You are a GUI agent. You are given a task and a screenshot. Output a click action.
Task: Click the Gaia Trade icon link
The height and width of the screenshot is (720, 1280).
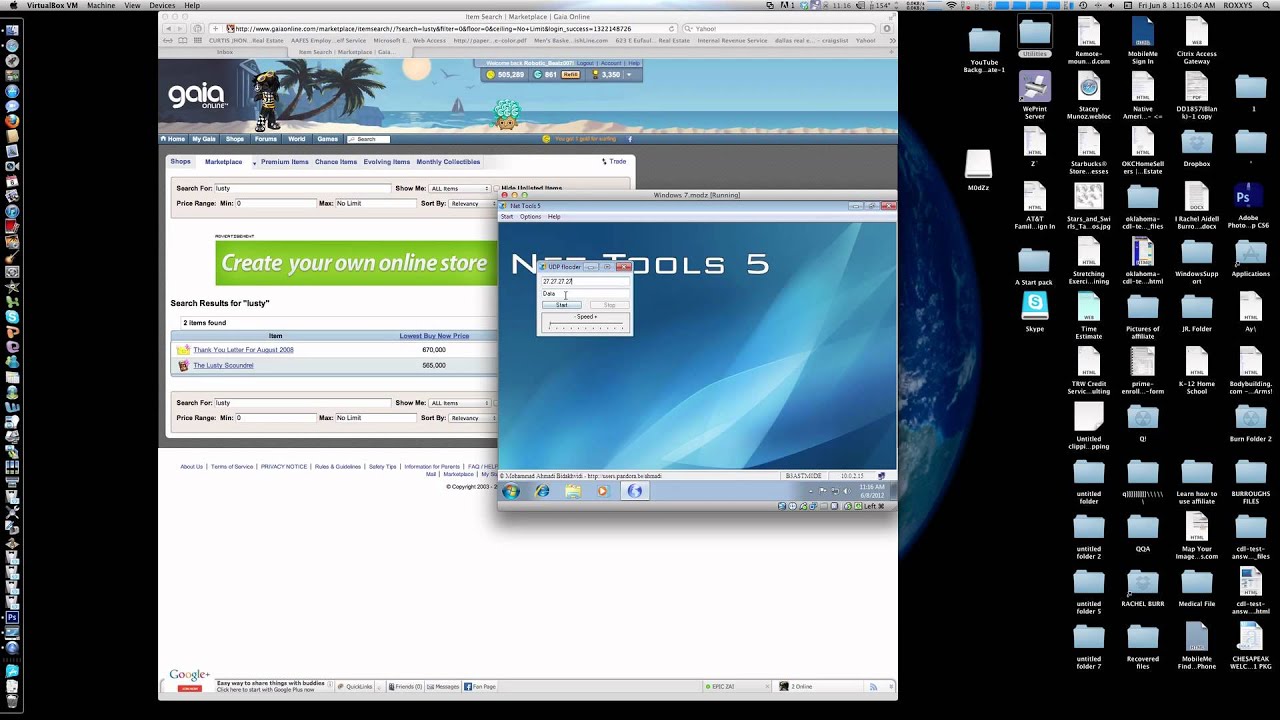click(614, 161)
